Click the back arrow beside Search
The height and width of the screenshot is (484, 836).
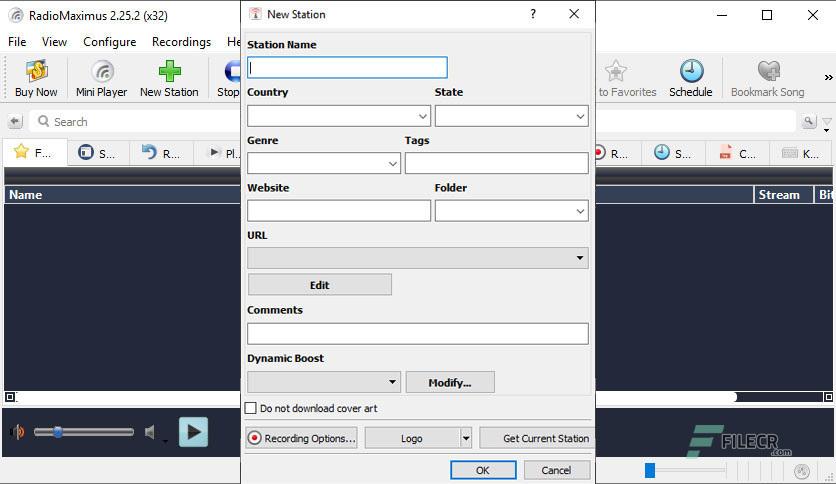pos(15,122)
